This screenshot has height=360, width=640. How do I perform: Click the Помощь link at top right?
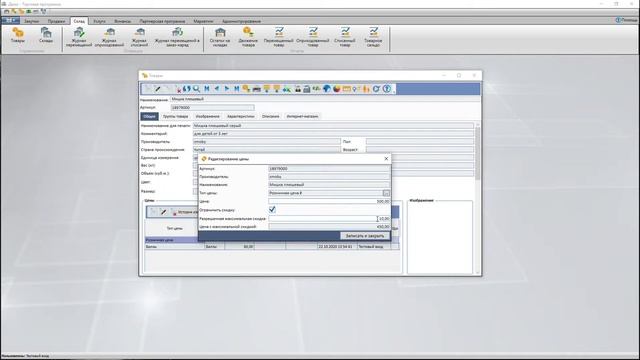(x=627, y=20)
